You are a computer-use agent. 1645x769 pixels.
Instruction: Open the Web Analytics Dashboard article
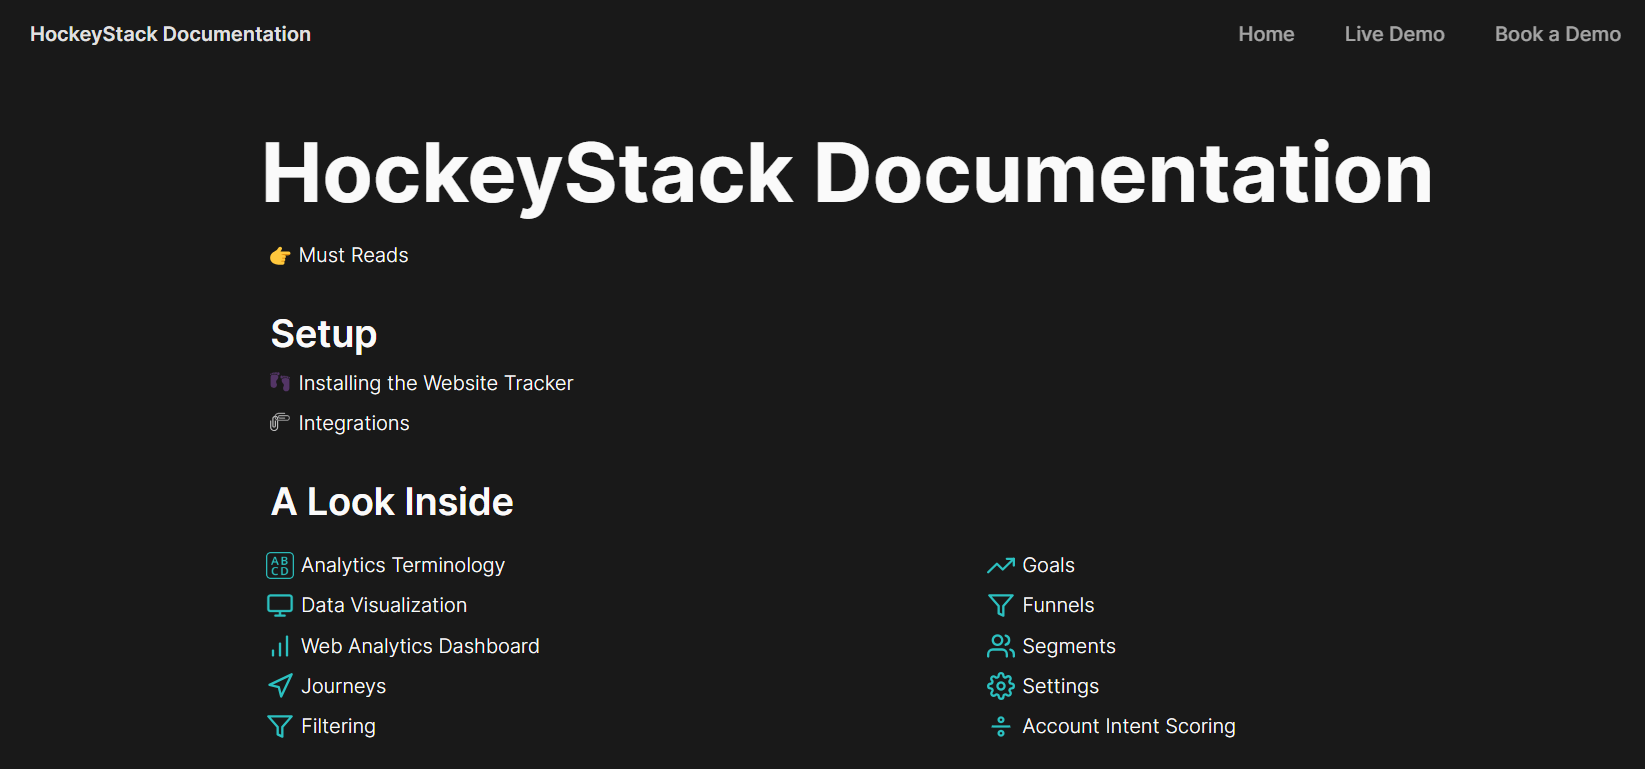pos(420,646)
